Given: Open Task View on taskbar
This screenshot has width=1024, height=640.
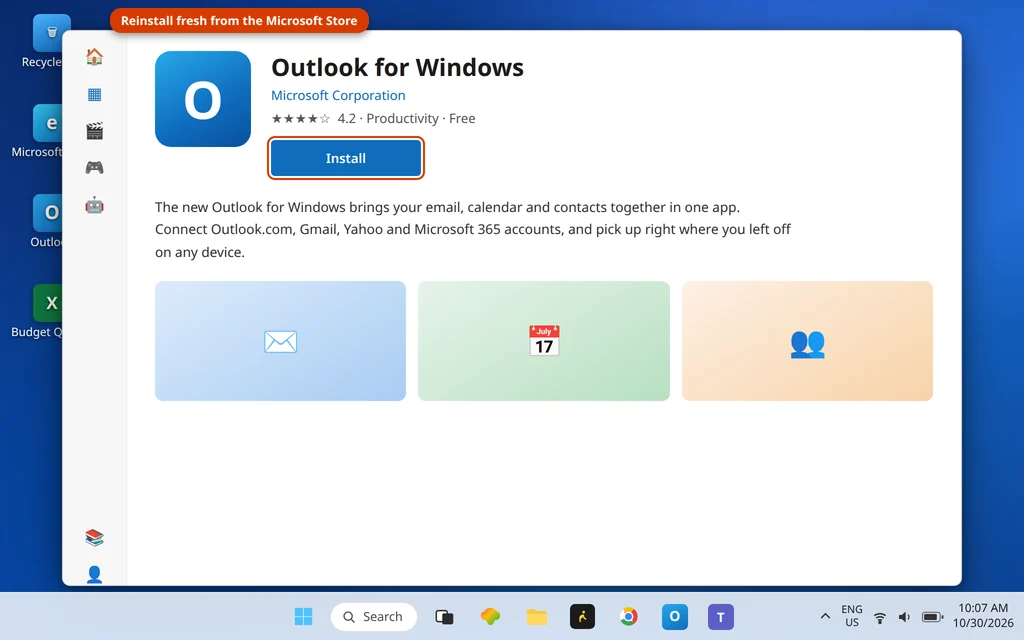Looking at the screenshot, I should tap(444, 616).
